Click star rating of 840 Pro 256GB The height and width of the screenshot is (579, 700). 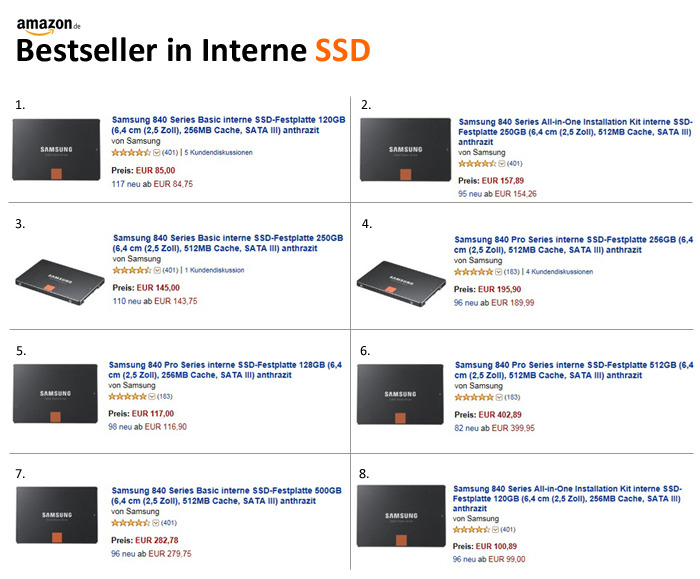click(473, 272)
